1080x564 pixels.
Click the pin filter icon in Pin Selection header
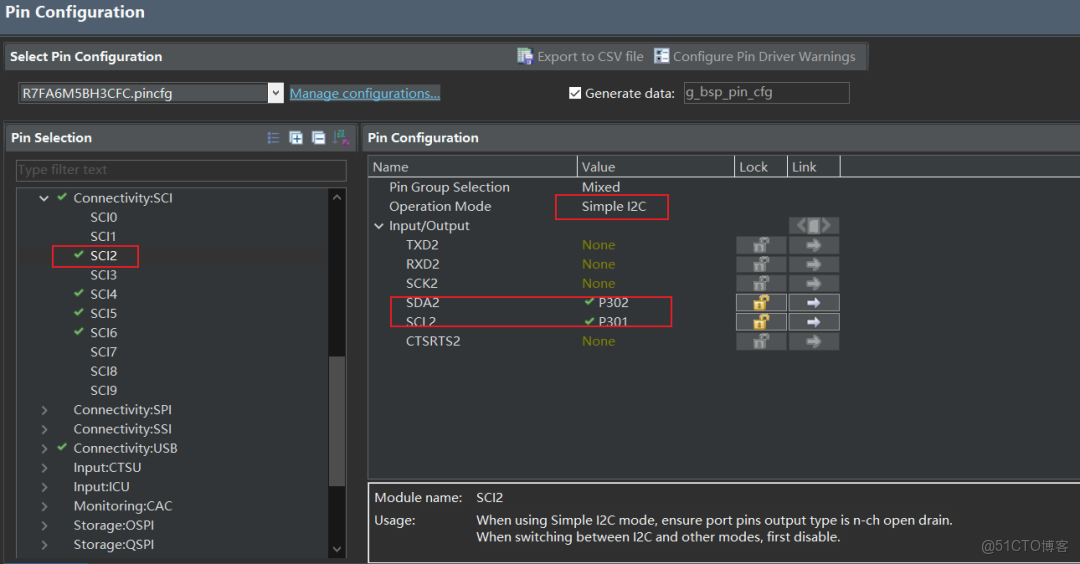[341, 138]
